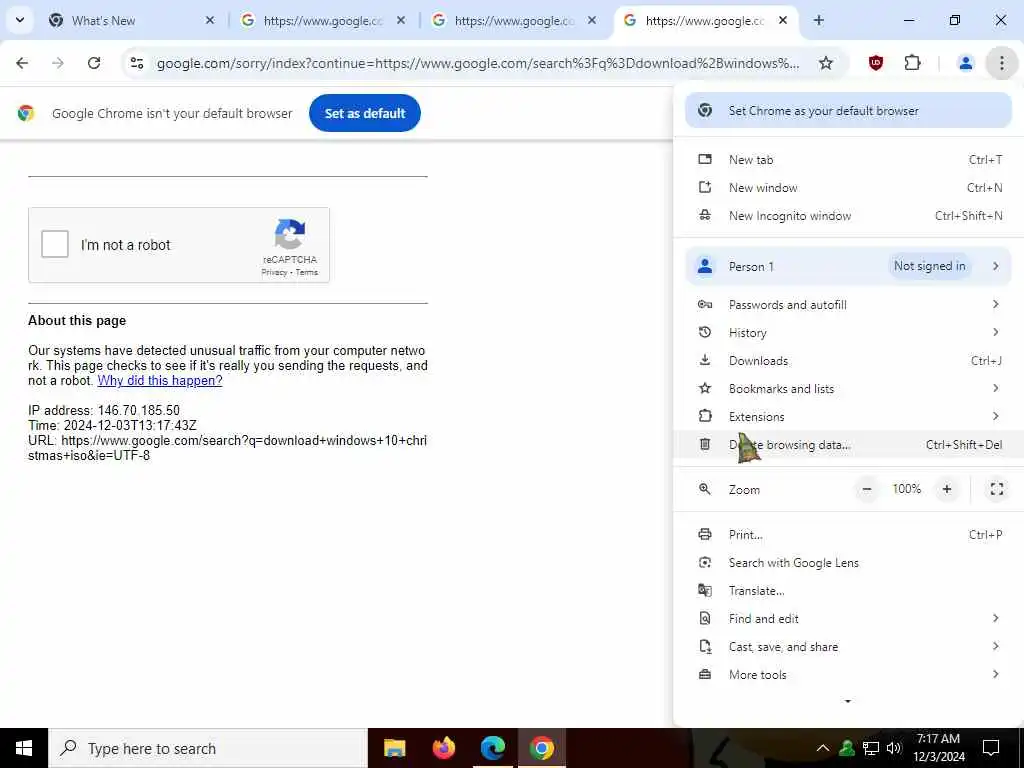Switch to the second Google tab

tap(514, 20)
